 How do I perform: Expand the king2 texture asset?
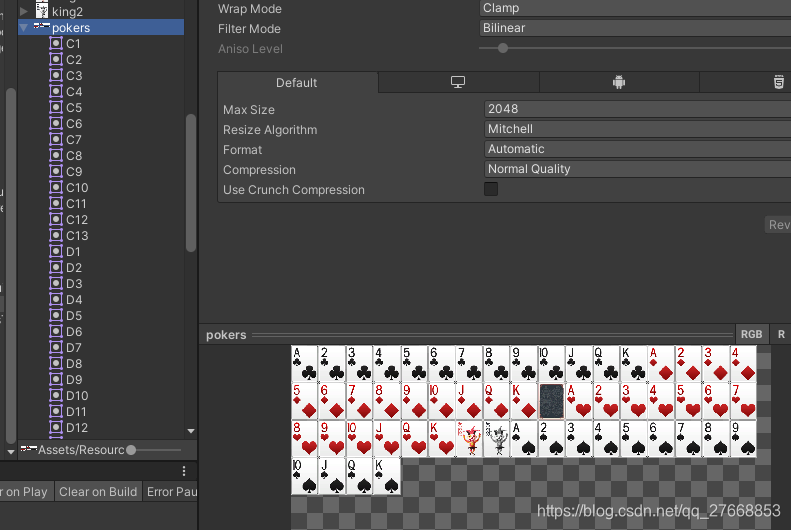click(24, 11)
